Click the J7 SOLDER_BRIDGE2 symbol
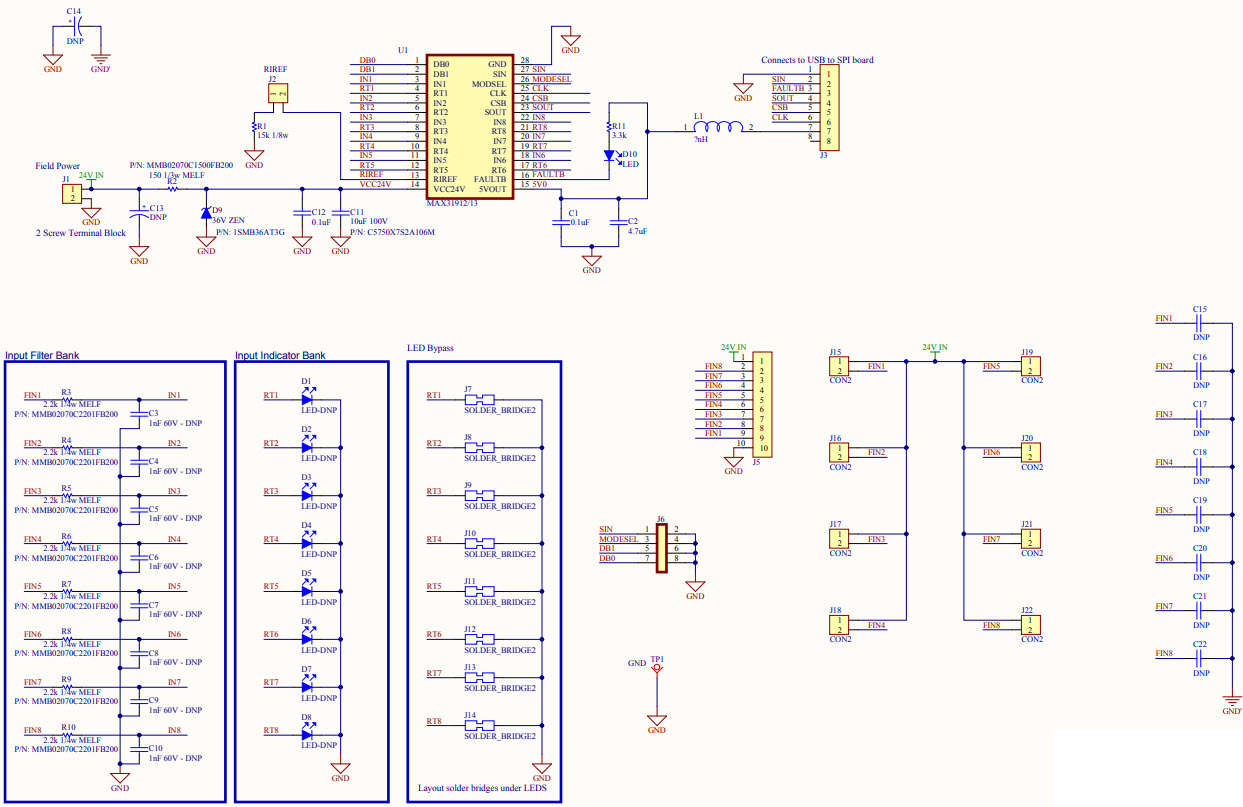Viewport: 1243px width, 807px height. coord(482,399)
